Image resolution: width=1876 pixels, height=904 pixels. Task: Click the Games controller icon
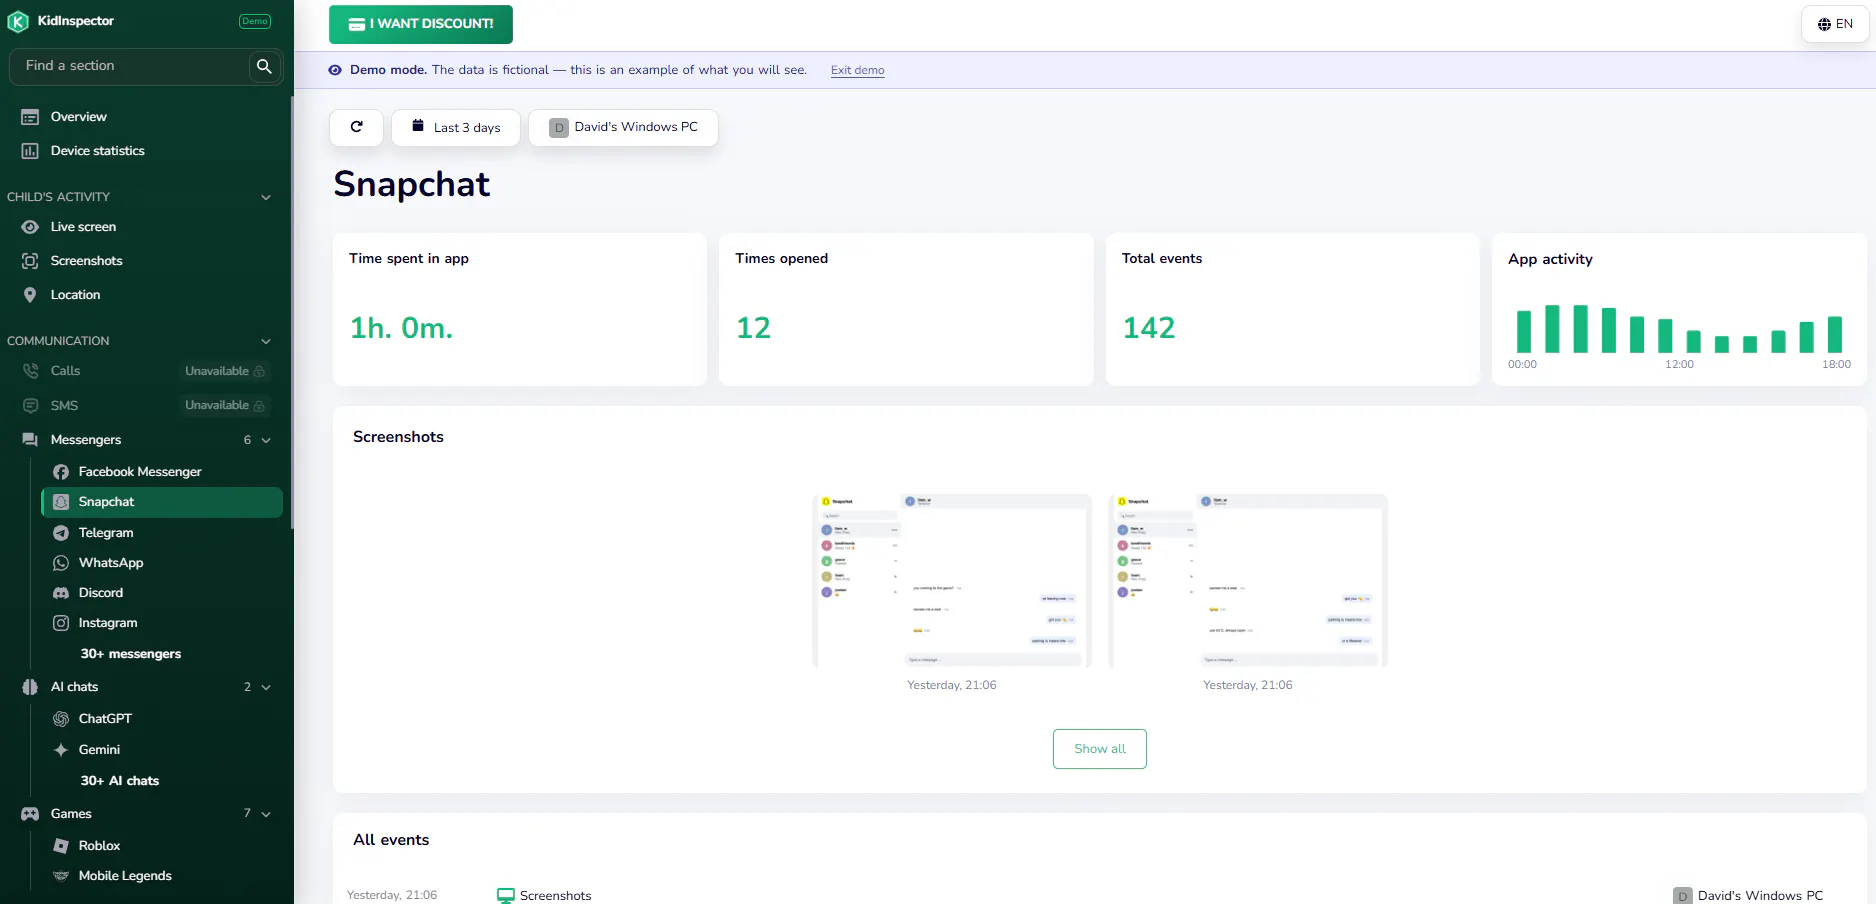[x=30, y=814]
